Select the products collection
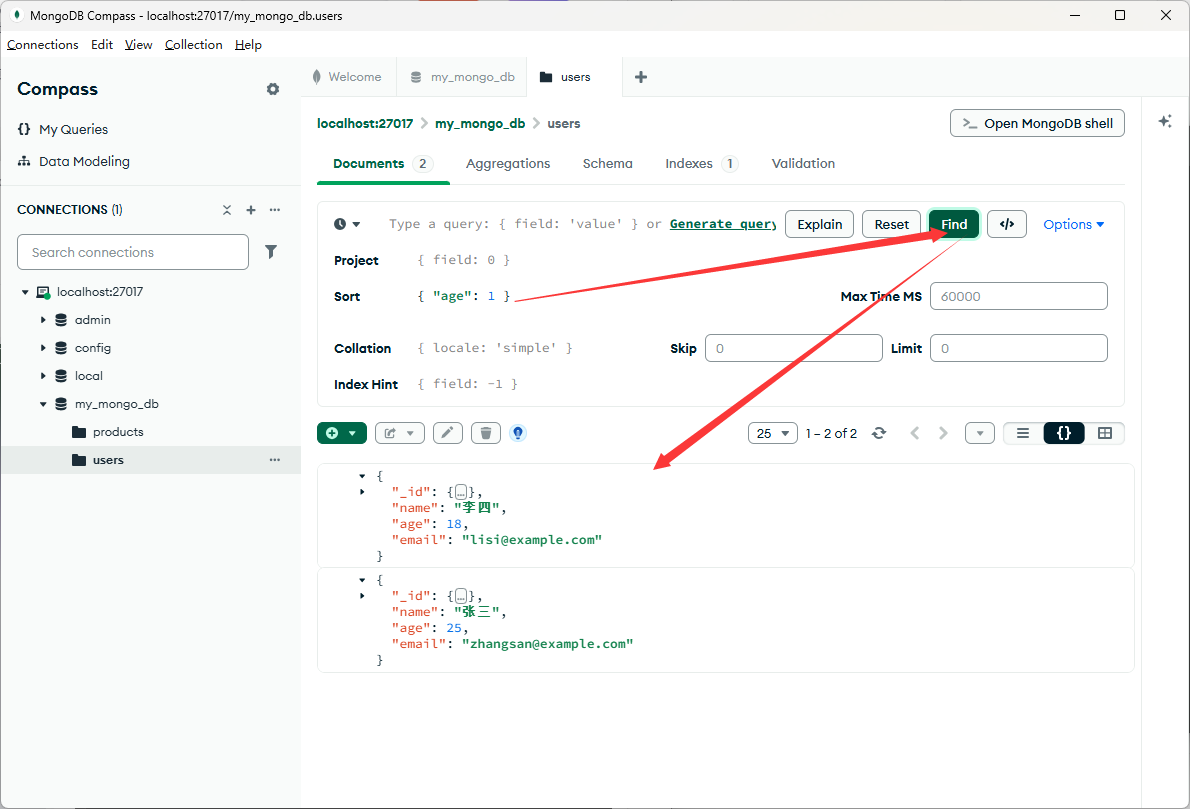Viewport: 1190px width, 809px height. pos(118,432)
